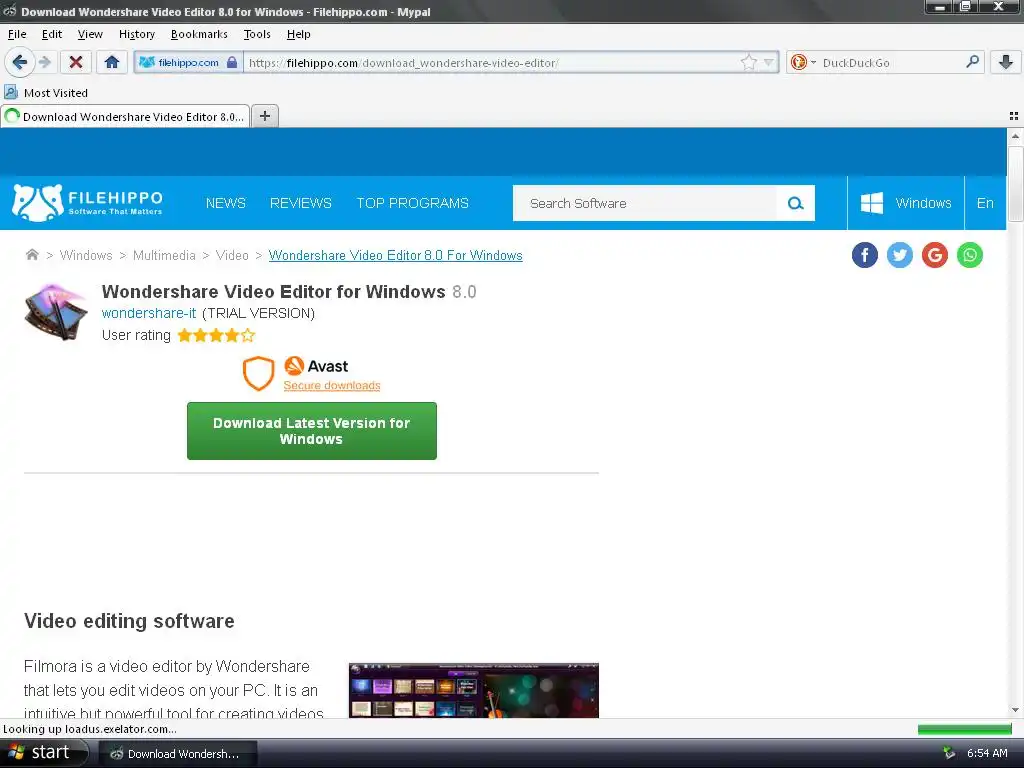Image resolution: width=1024 pixels, height=768 pixels.
Task: Open DuckDuckGo search engine selector
Action: [803, 63]
